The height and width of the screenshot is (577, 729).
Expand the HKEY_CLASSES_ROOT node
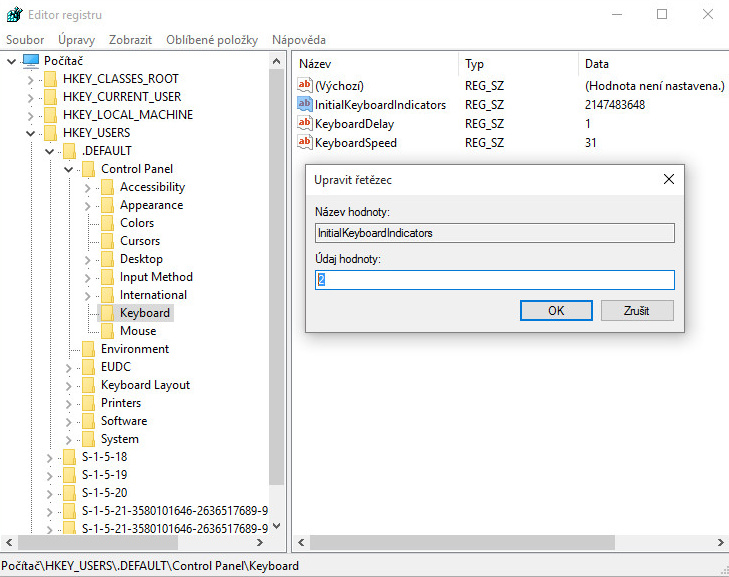pyautogui.click(x=31, y=80)
